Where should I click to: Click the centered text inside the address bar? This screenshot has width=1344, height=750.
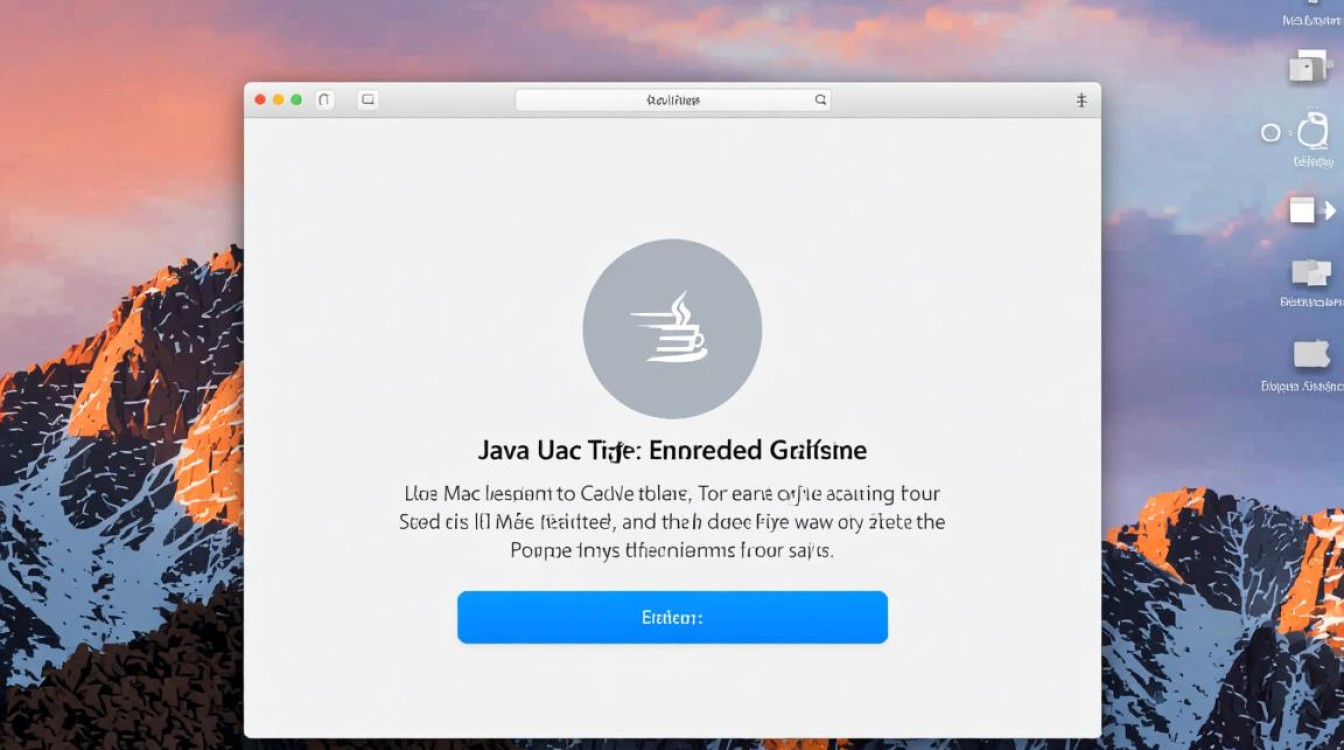(x=673, y=100)
